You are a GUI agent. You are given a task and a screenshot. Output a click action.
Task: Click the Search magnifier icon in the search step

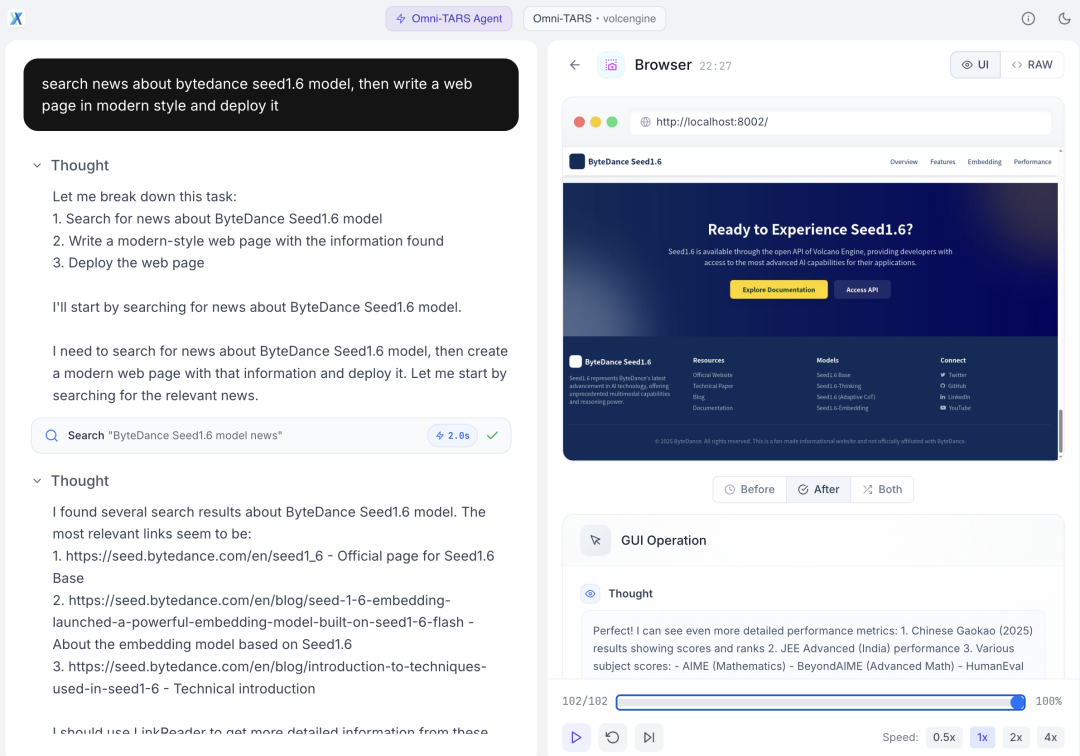[x=51, y=436]
